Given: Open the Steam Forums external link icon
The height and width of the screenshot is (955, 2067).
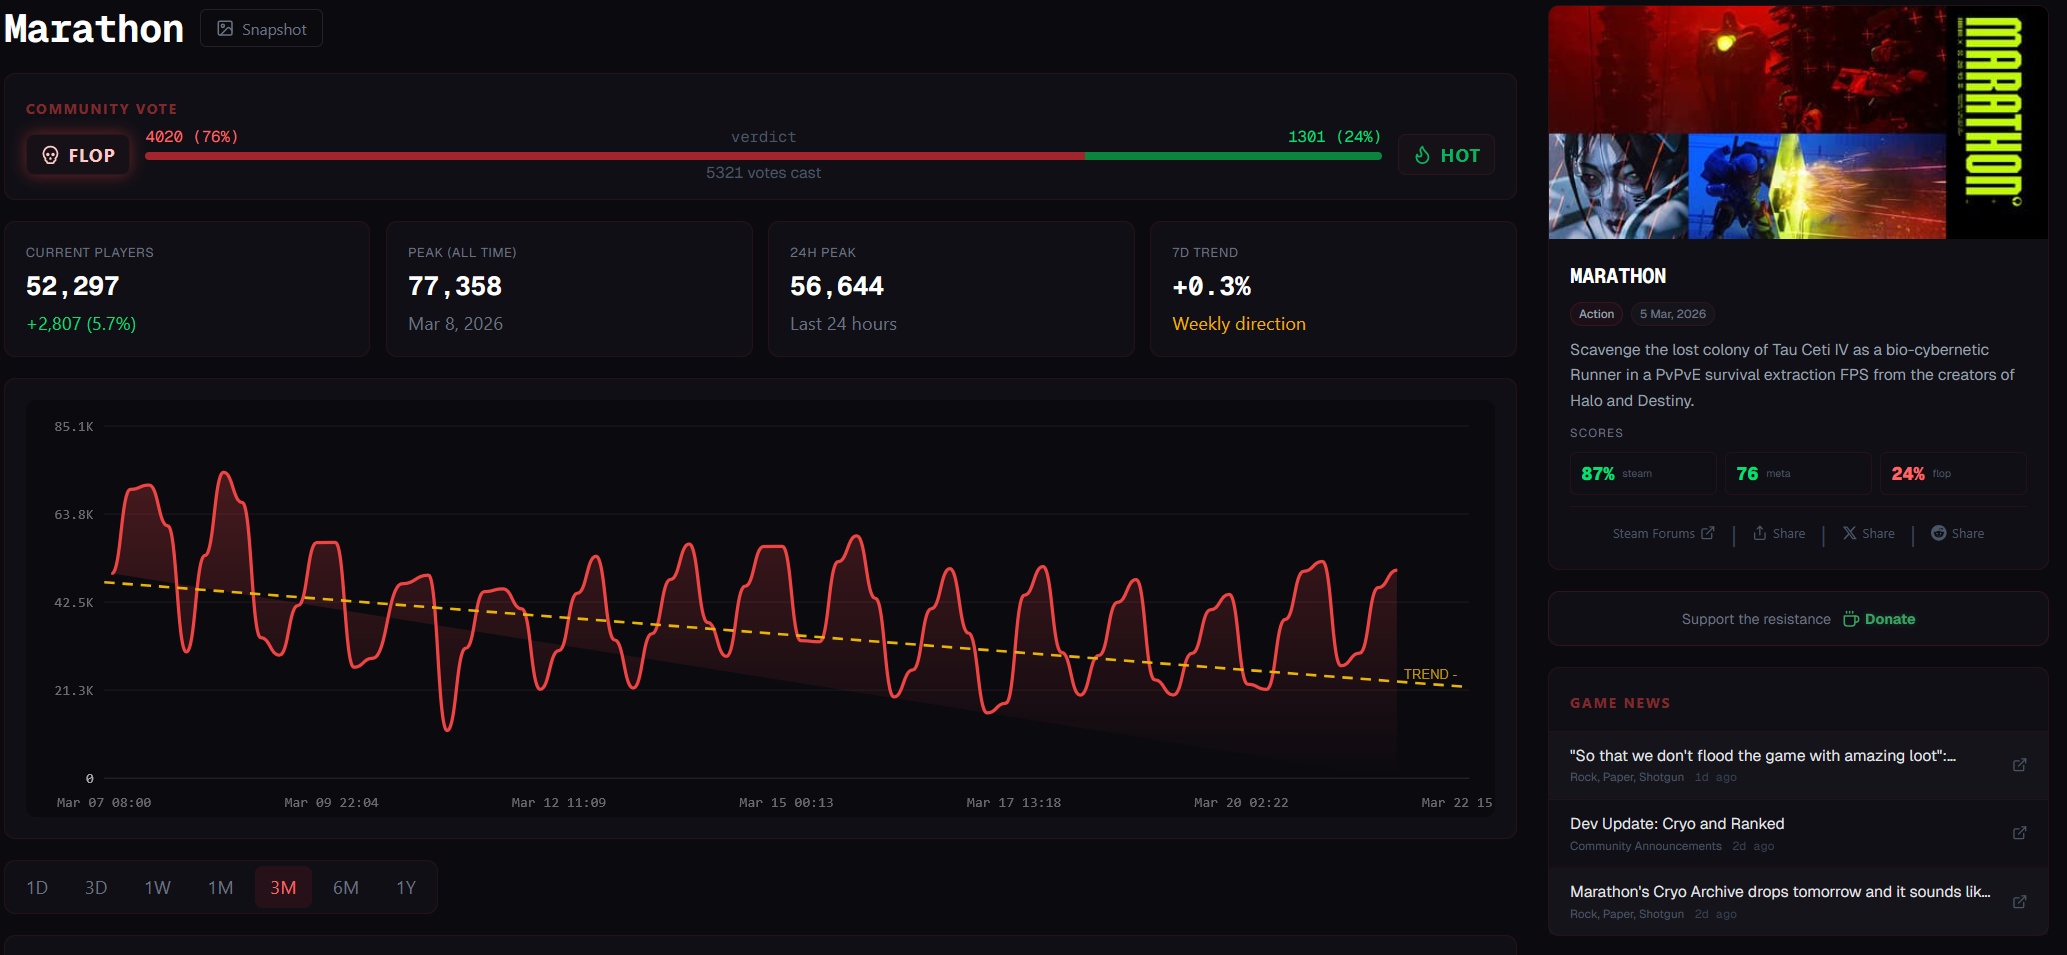Looking at the screenshot, I should (x=1708, y=533).
